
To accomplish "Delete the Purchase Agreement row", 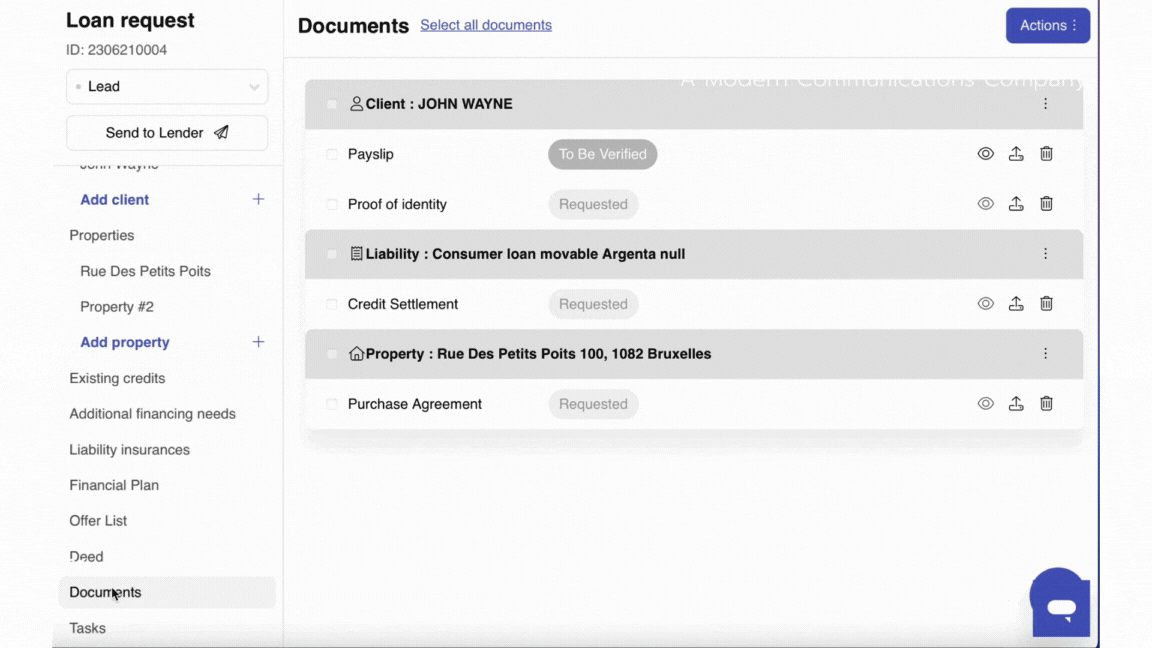I will pos(1046,403).
